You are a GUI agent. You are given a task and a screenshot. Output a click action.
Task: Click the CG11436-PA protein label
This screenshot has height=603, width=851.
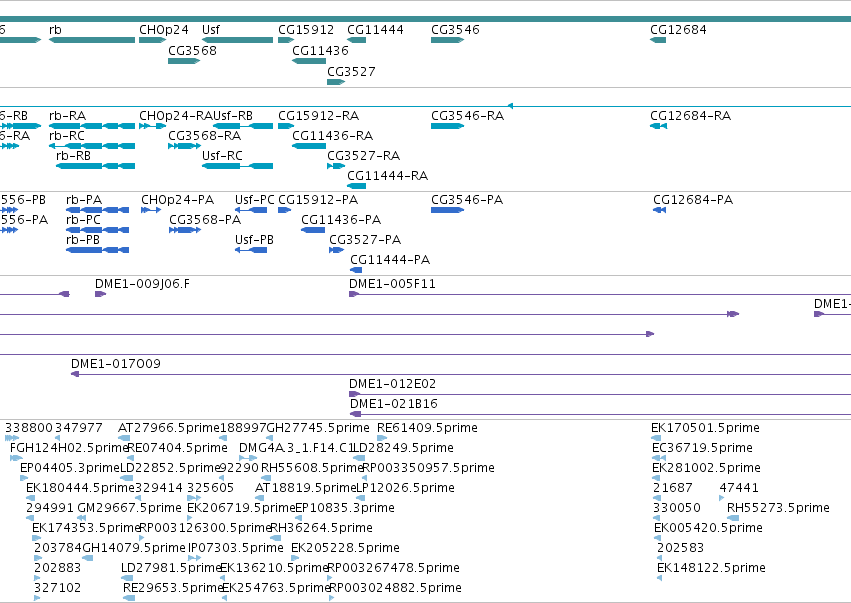341,220
